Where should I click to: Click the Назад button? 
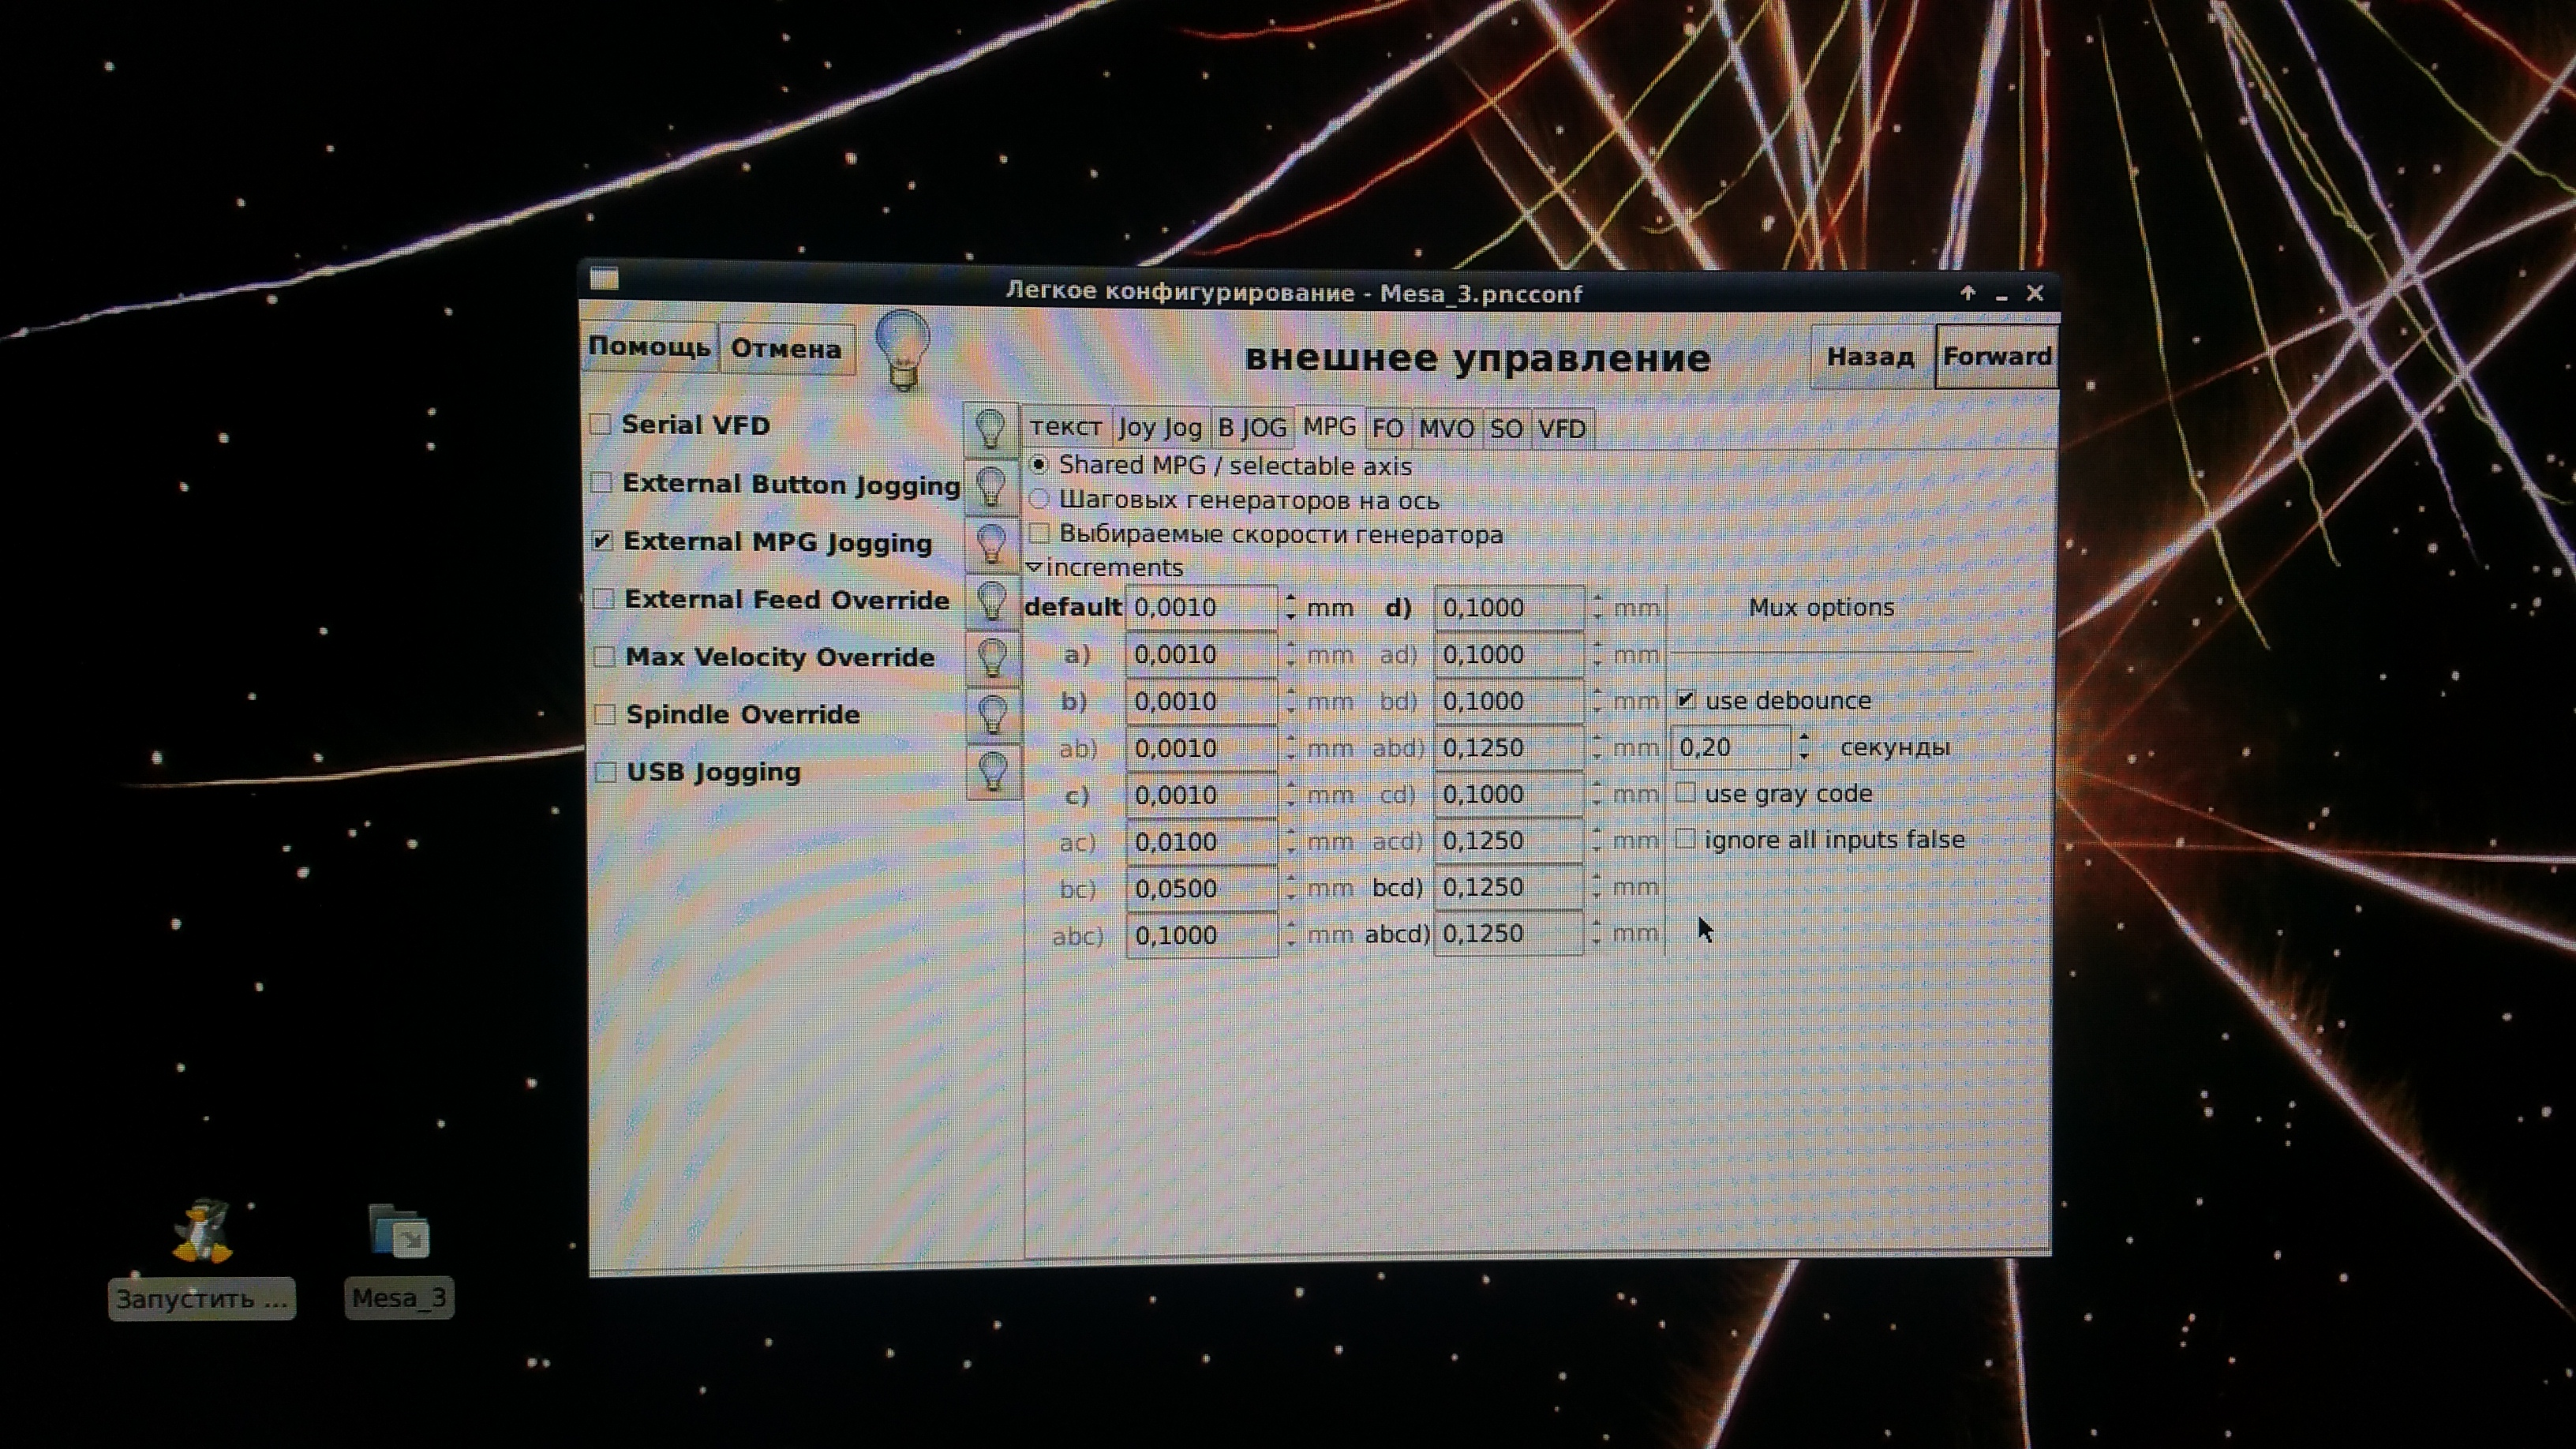[1870, 357]
